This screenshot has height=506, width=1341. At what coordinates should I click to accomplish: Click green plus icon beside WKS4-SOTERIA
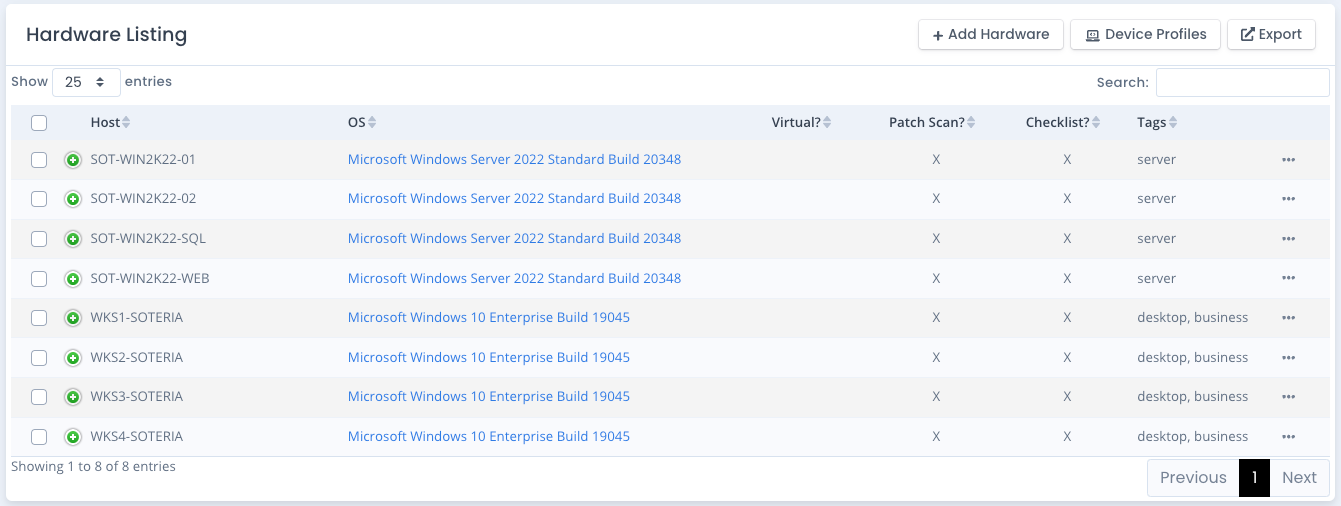point(73,437)
